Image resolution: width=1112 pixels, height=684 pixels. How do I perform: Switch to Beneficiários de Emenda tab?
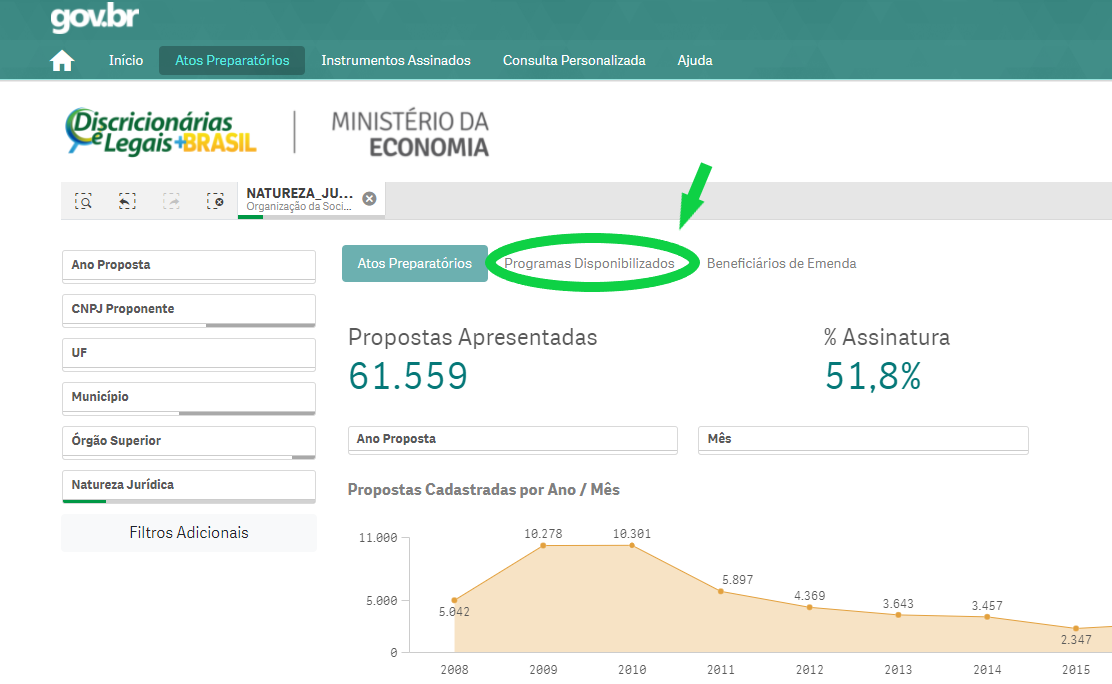coord(781,264)
